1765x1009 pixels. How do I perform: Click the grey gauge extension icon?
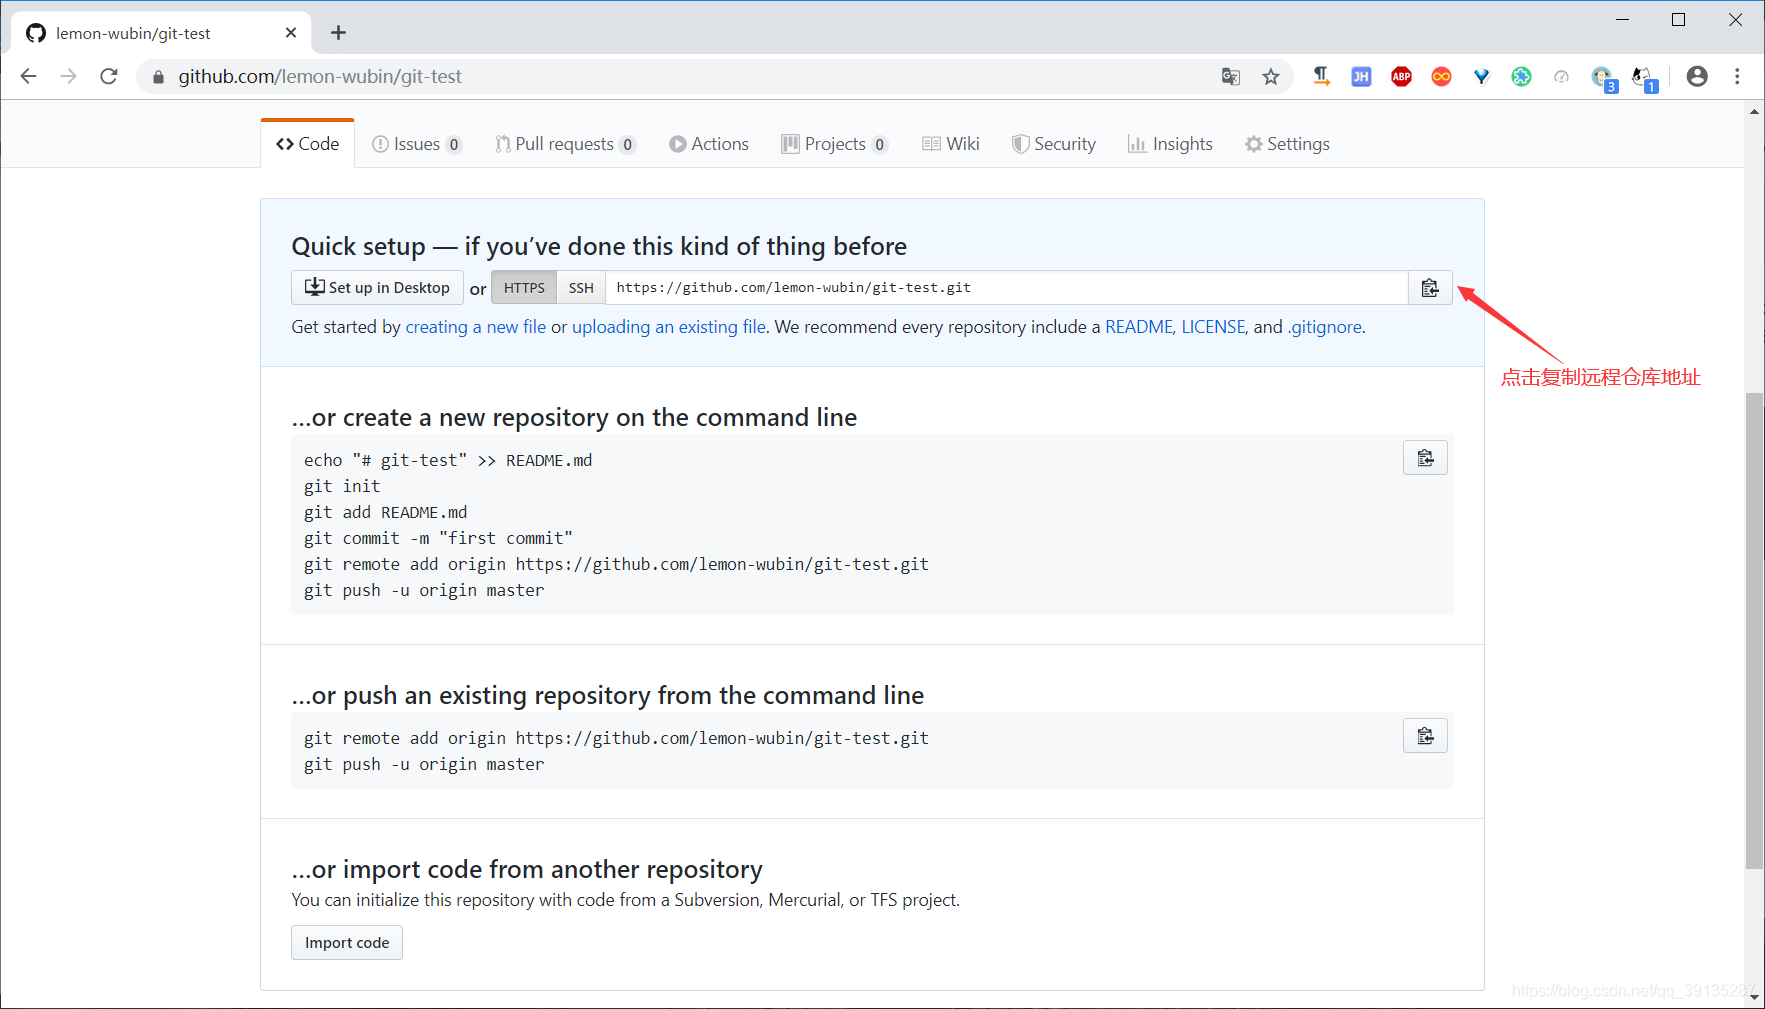pyautogui.click(x=1561, y=77)
